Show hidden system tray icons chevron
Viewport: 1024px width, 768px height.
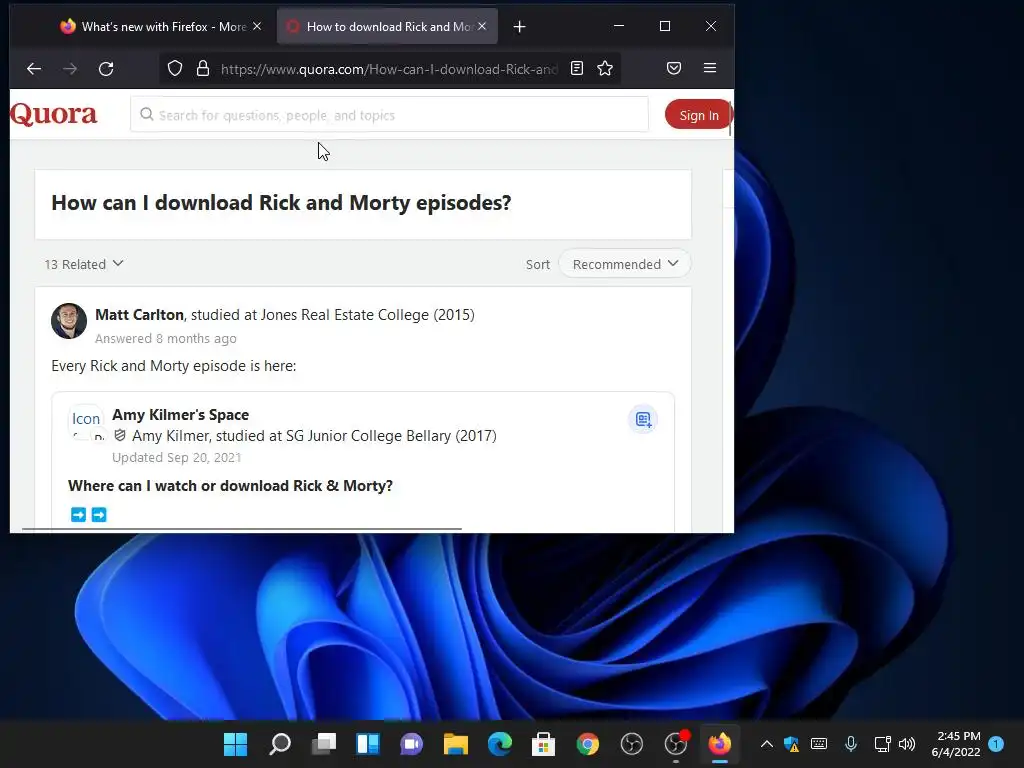click(x=767, y=744)
